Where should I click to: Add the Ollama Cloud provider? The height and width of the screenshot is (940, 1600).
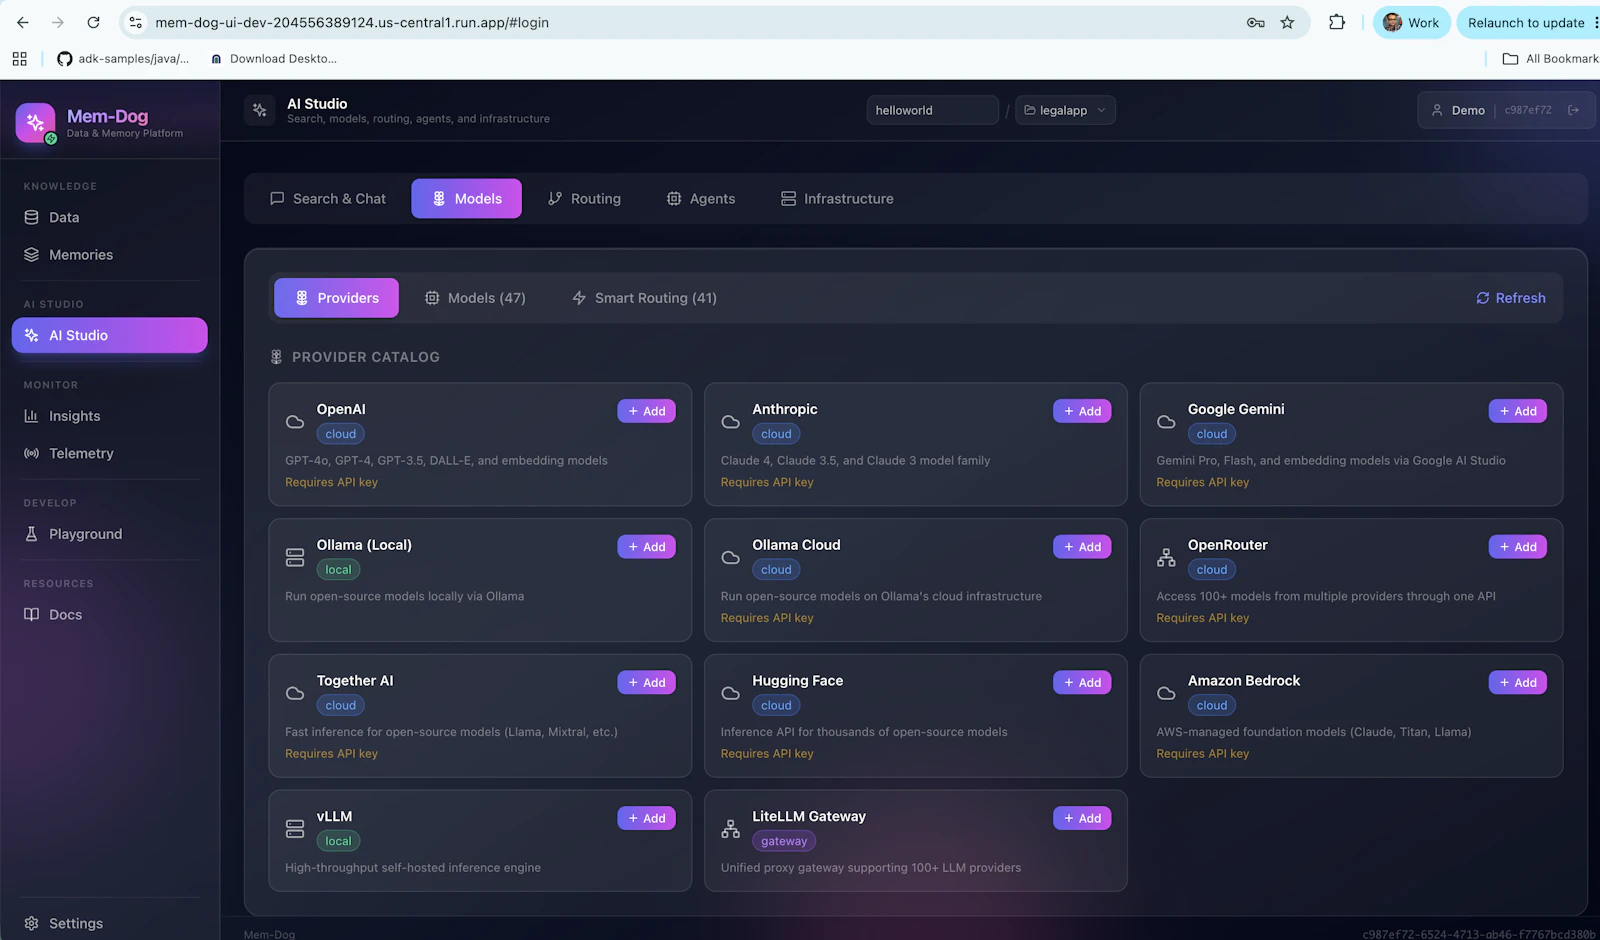pos(1082,547)
